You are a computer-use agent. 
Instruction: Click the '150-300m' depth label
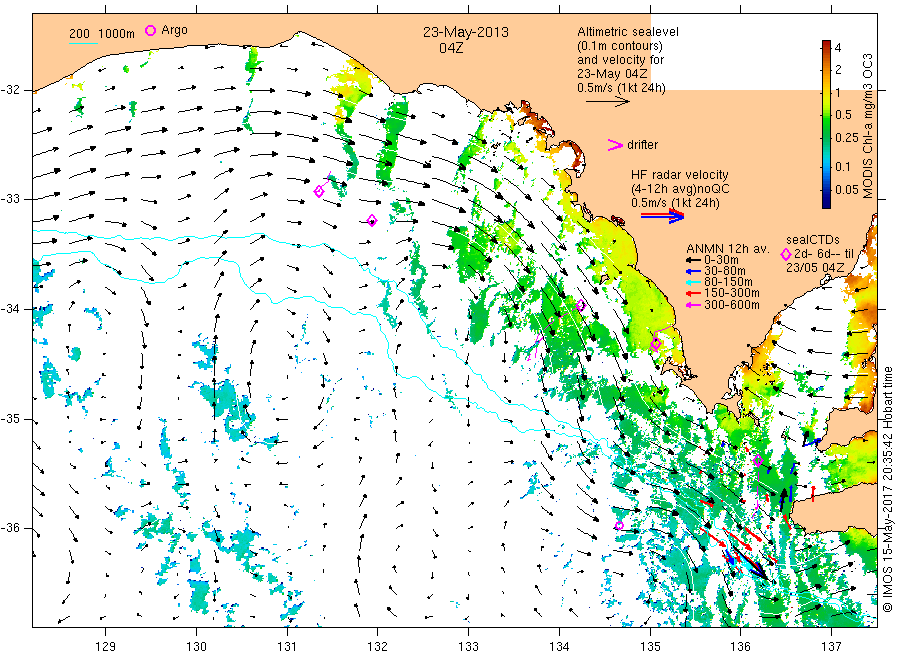click(732, 293)
